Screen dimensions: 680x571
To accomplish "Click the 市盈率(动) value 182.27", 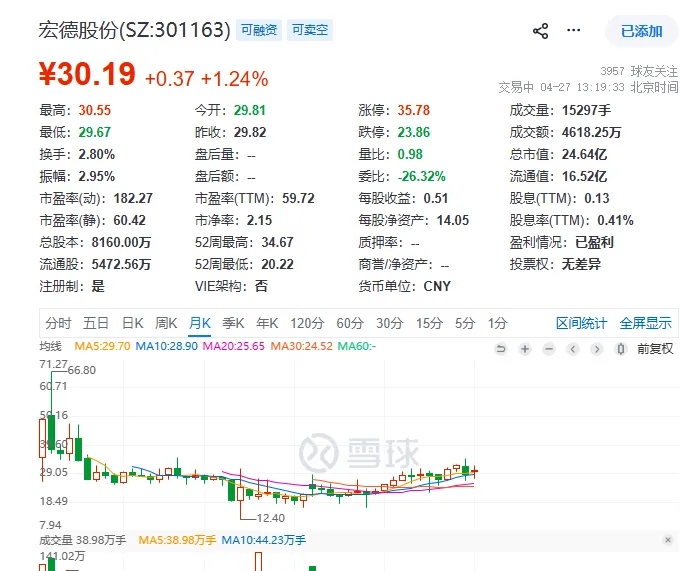I will click(x=133, y=199).
